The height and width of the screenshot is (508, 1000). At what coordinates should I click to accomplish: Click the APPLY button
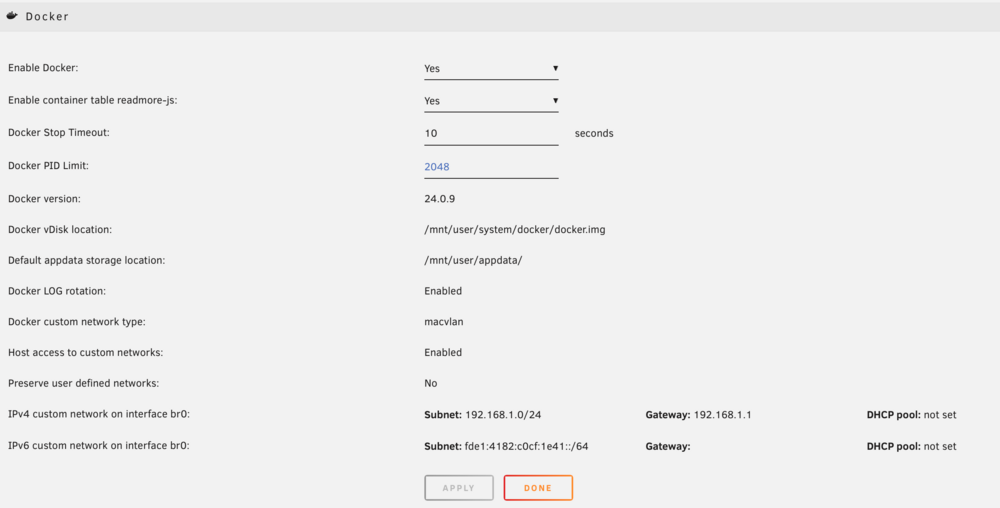[x=459, y=488]
